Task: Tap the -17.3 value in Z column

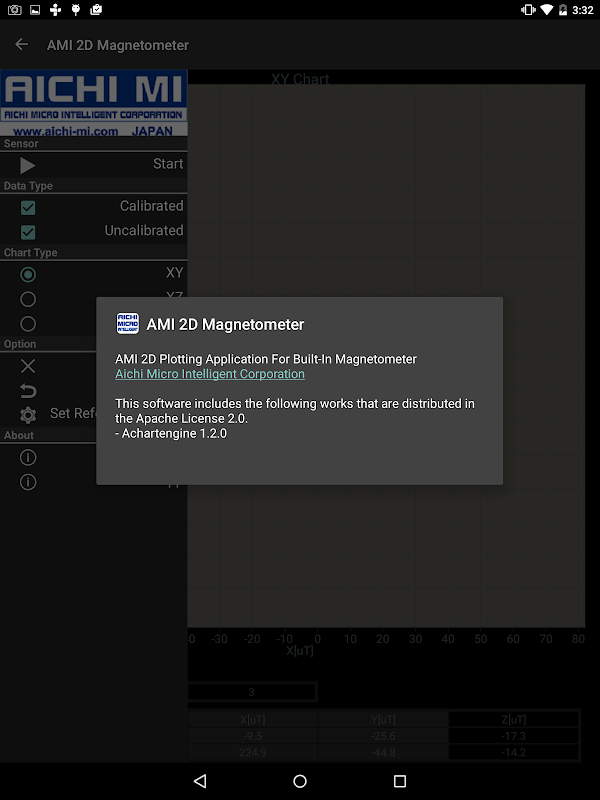Action: pyautogui.click(x=514, y=736)
